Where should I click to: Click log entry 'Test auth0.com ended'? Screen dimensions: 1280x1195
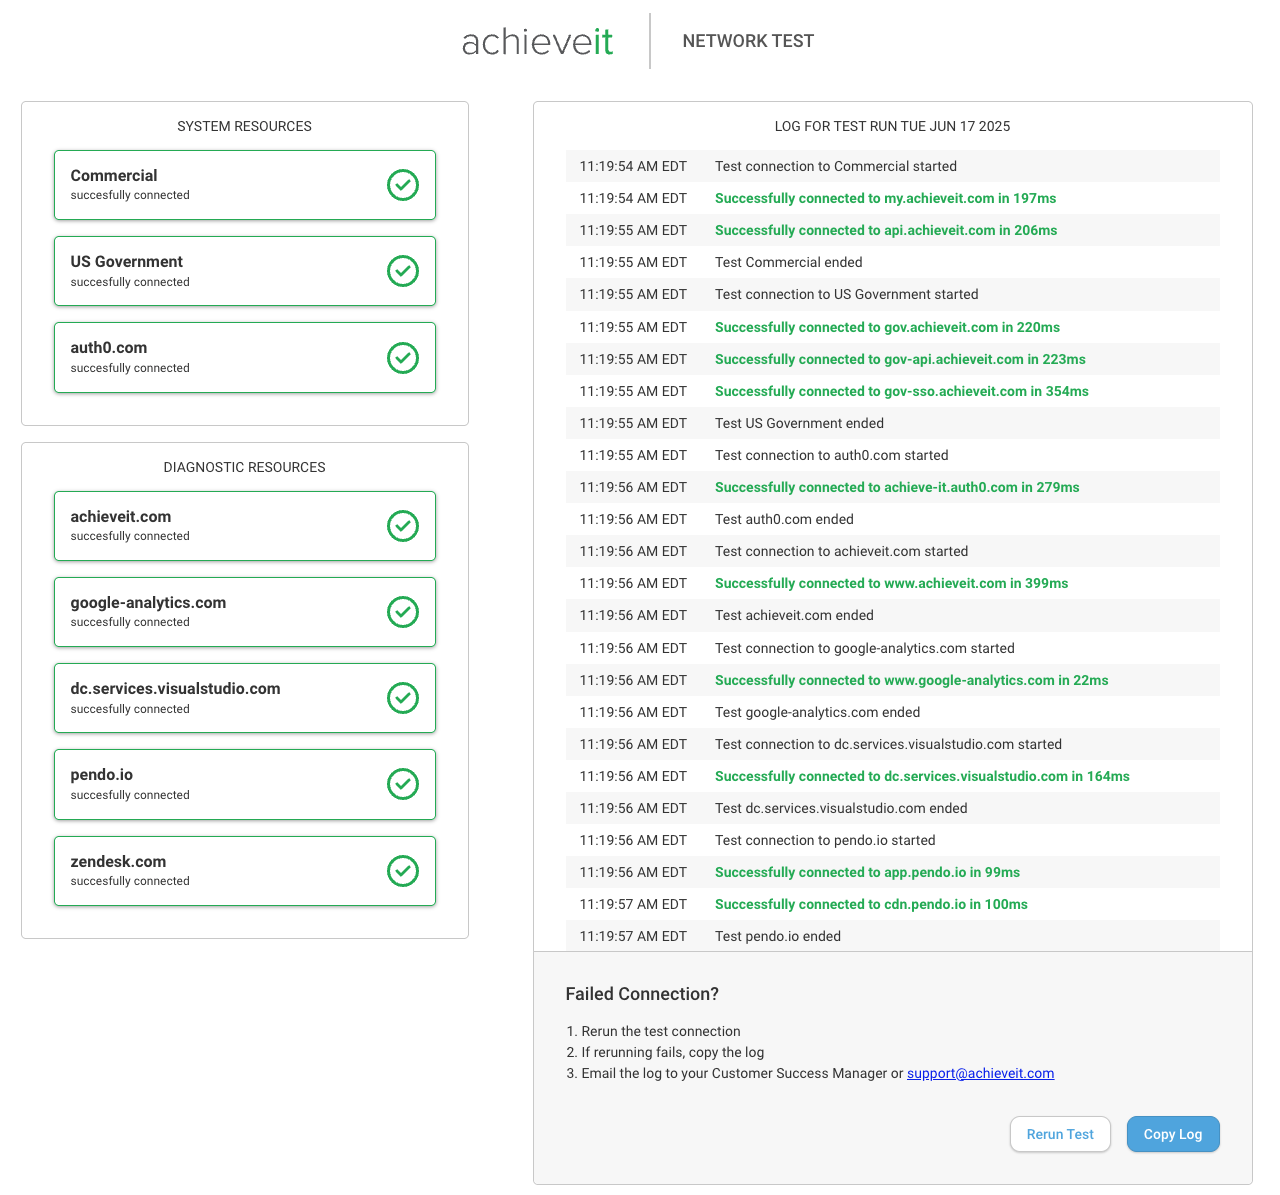(893, 519)
